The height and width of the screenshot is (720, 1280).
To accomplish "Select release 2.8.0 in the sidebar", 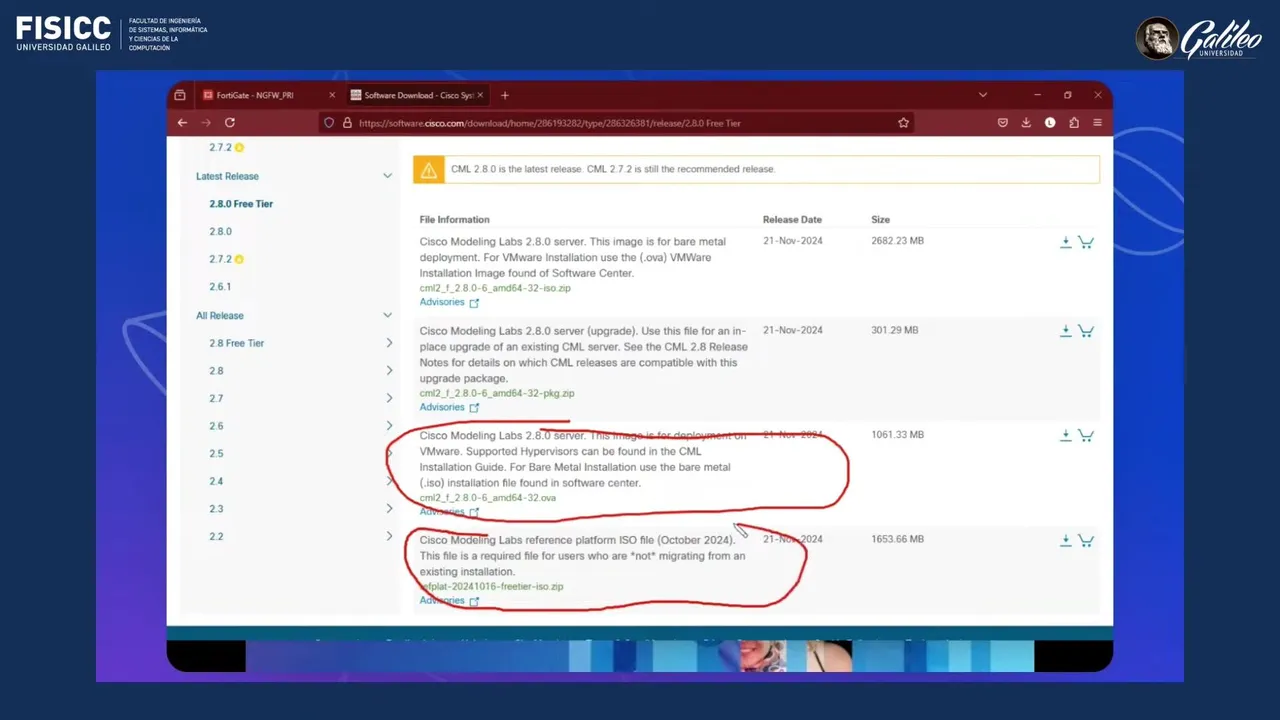I will coord(220,232).
